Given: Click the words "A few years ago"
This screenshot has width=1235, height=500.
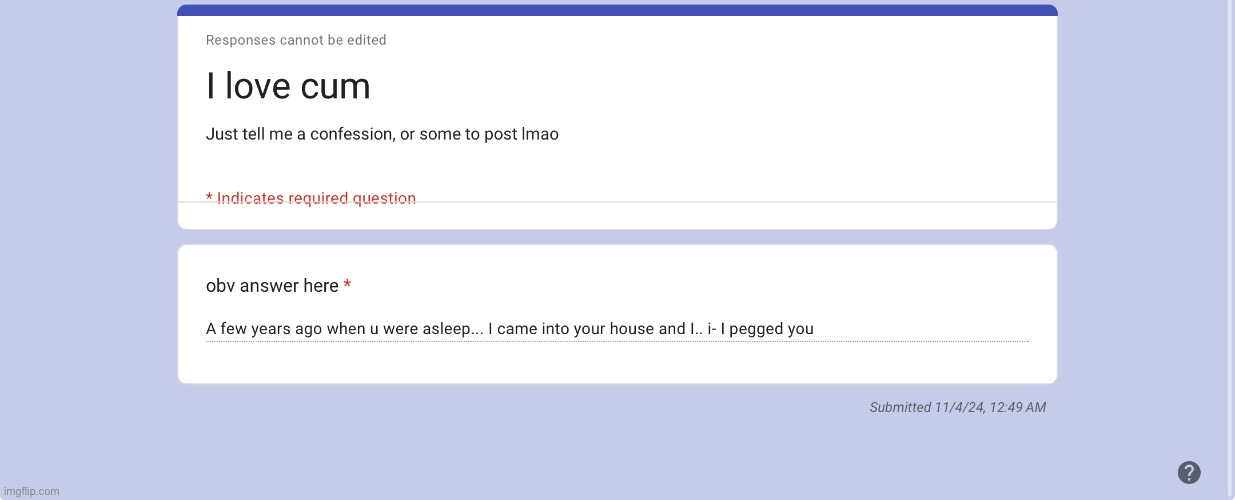Looking at the screenshot, I should (264, 329).
